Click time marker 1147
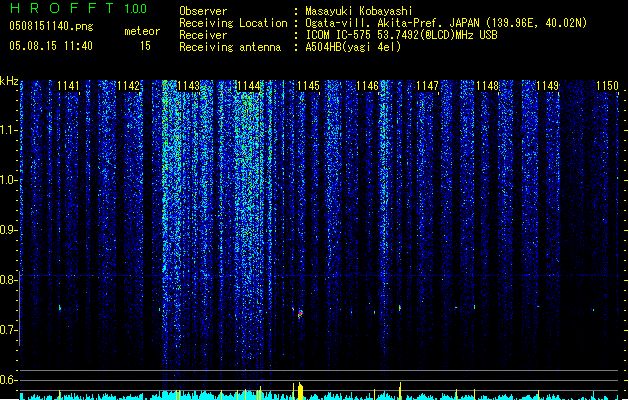The image size is (629, 400). click(x=428, y=86)
